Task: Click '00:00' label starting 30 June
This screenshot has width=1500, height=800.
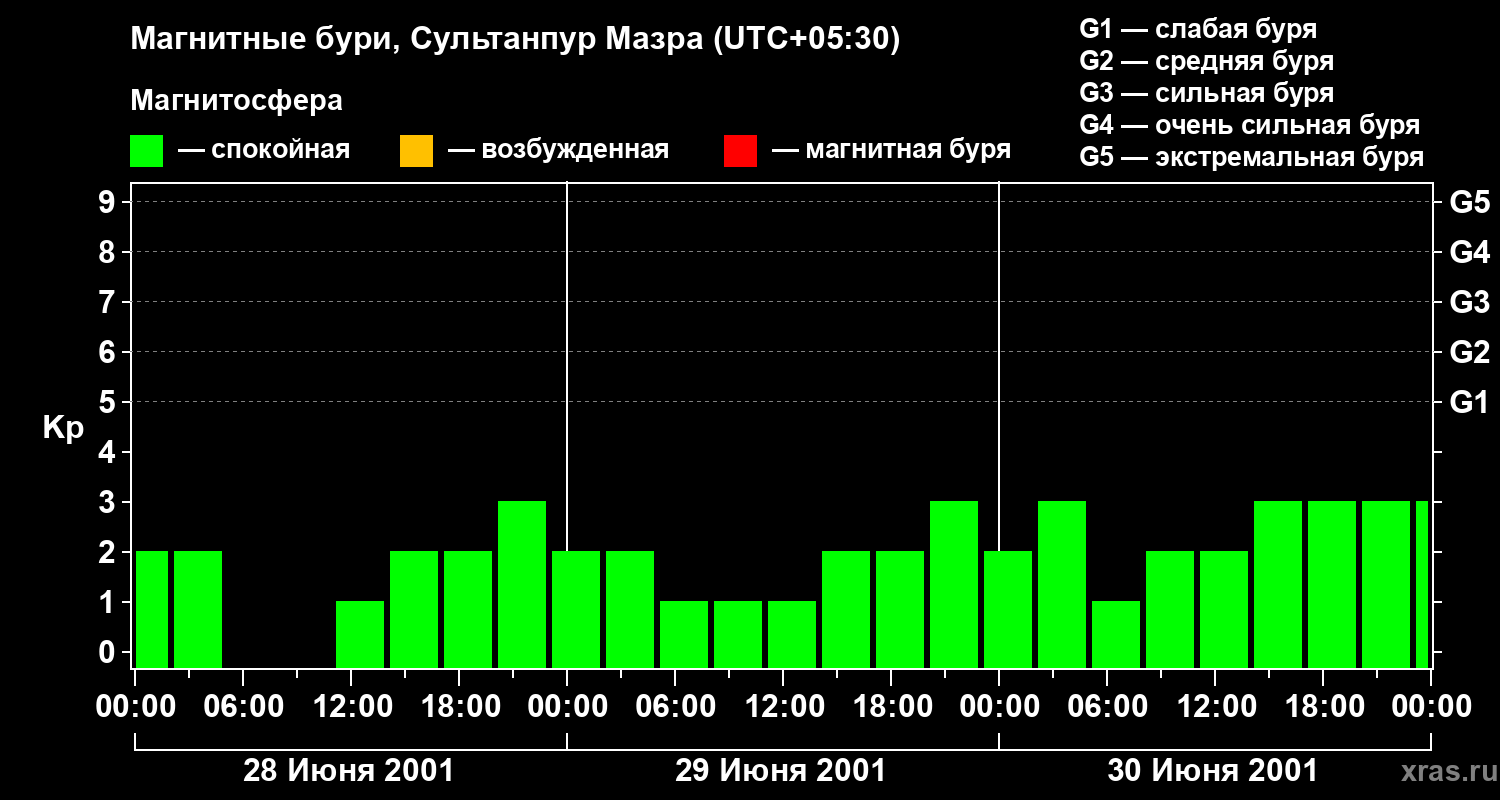Action: point(999,707)
